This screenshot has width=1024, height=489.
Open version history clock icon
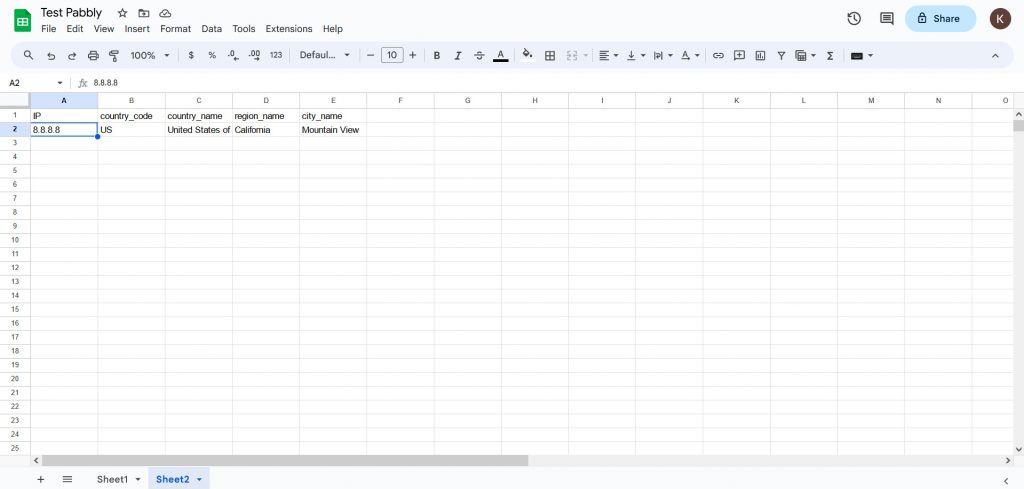pyautogui.click(x=854, y=18)
